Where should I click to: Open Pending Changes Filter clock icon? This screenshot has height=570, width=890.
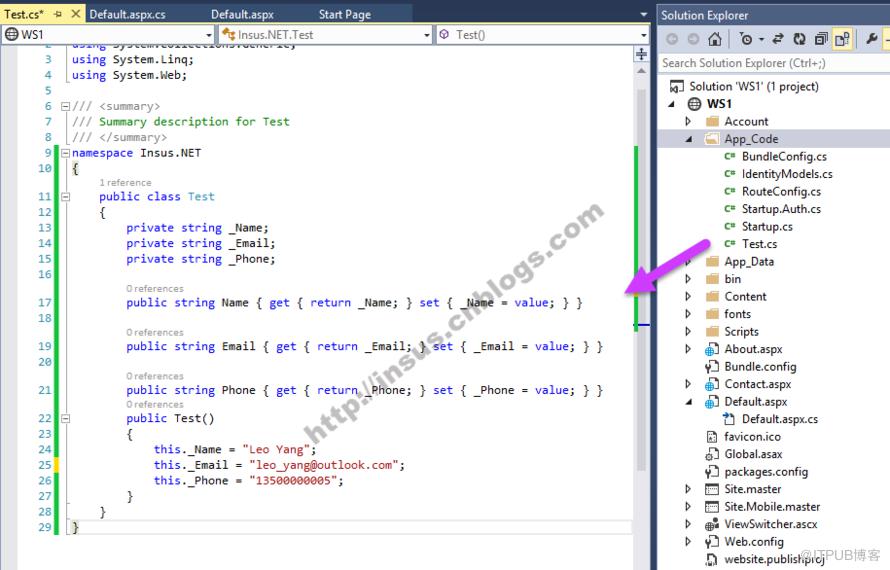pyautogui.click(x=746, y=39)
